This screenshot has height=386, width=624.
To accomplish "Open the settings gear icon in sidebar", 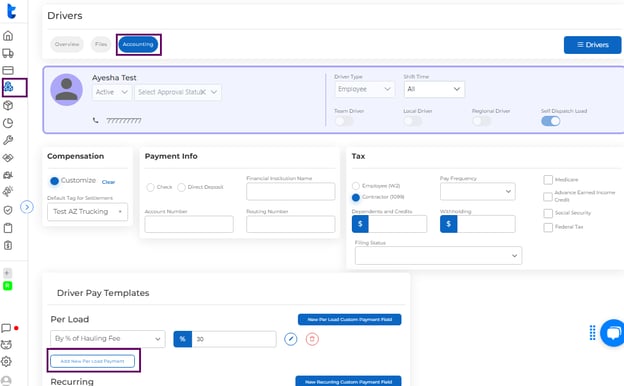I will [x=6, y=361].
